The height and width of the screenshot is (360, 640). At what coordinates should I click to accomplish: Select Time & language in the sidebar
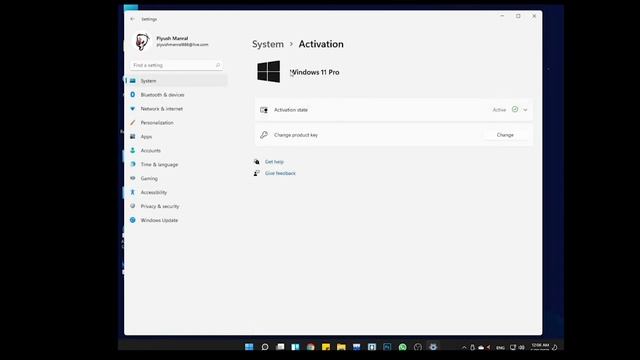tap(177, 164)
